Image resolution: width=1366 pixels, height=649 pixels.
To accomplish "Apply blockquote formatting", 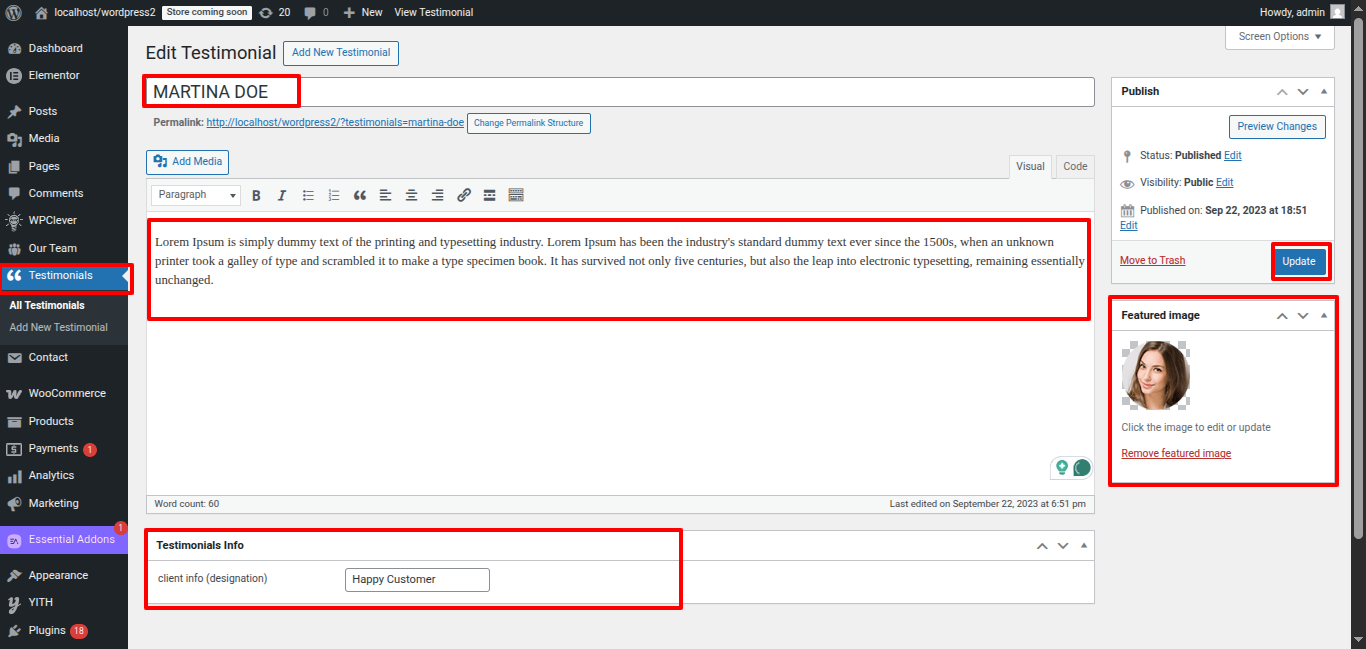I will coord(360,195).
